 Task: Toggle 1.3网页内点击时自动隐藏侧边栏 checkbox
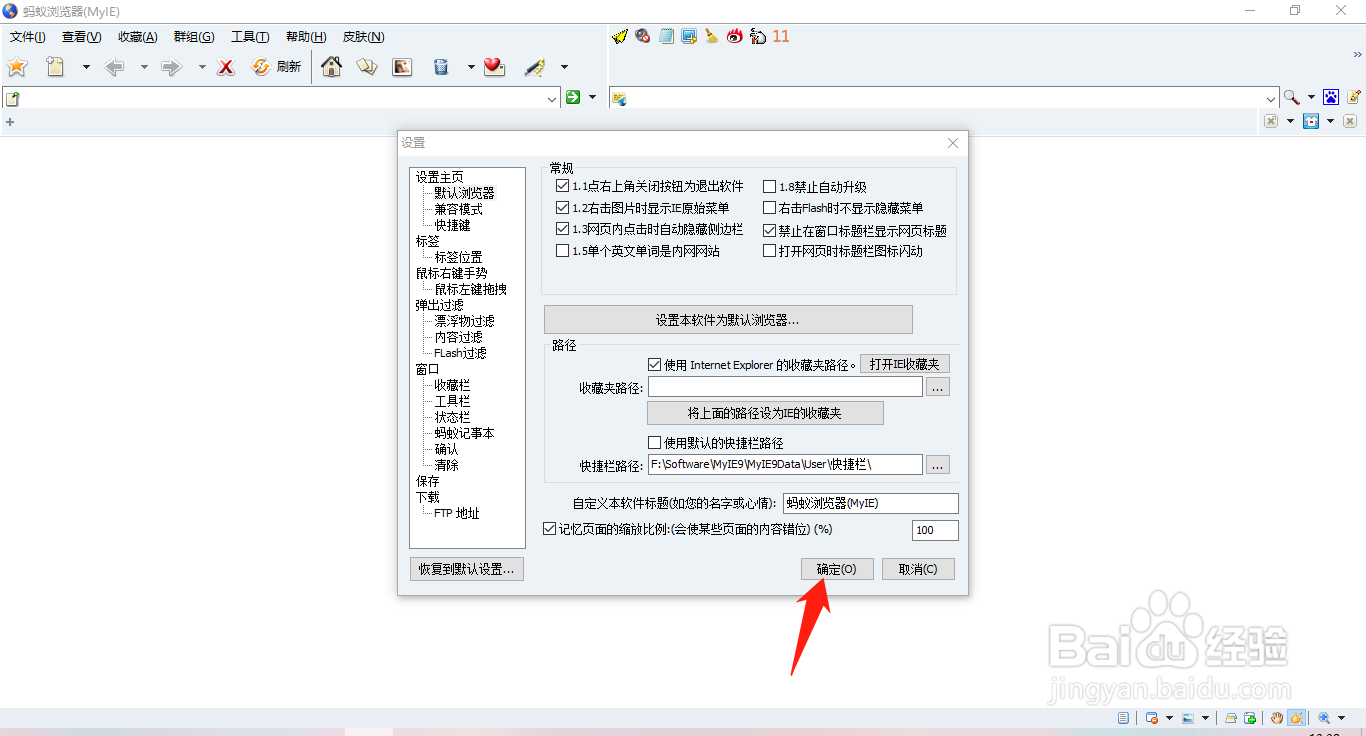pos(562,229)
